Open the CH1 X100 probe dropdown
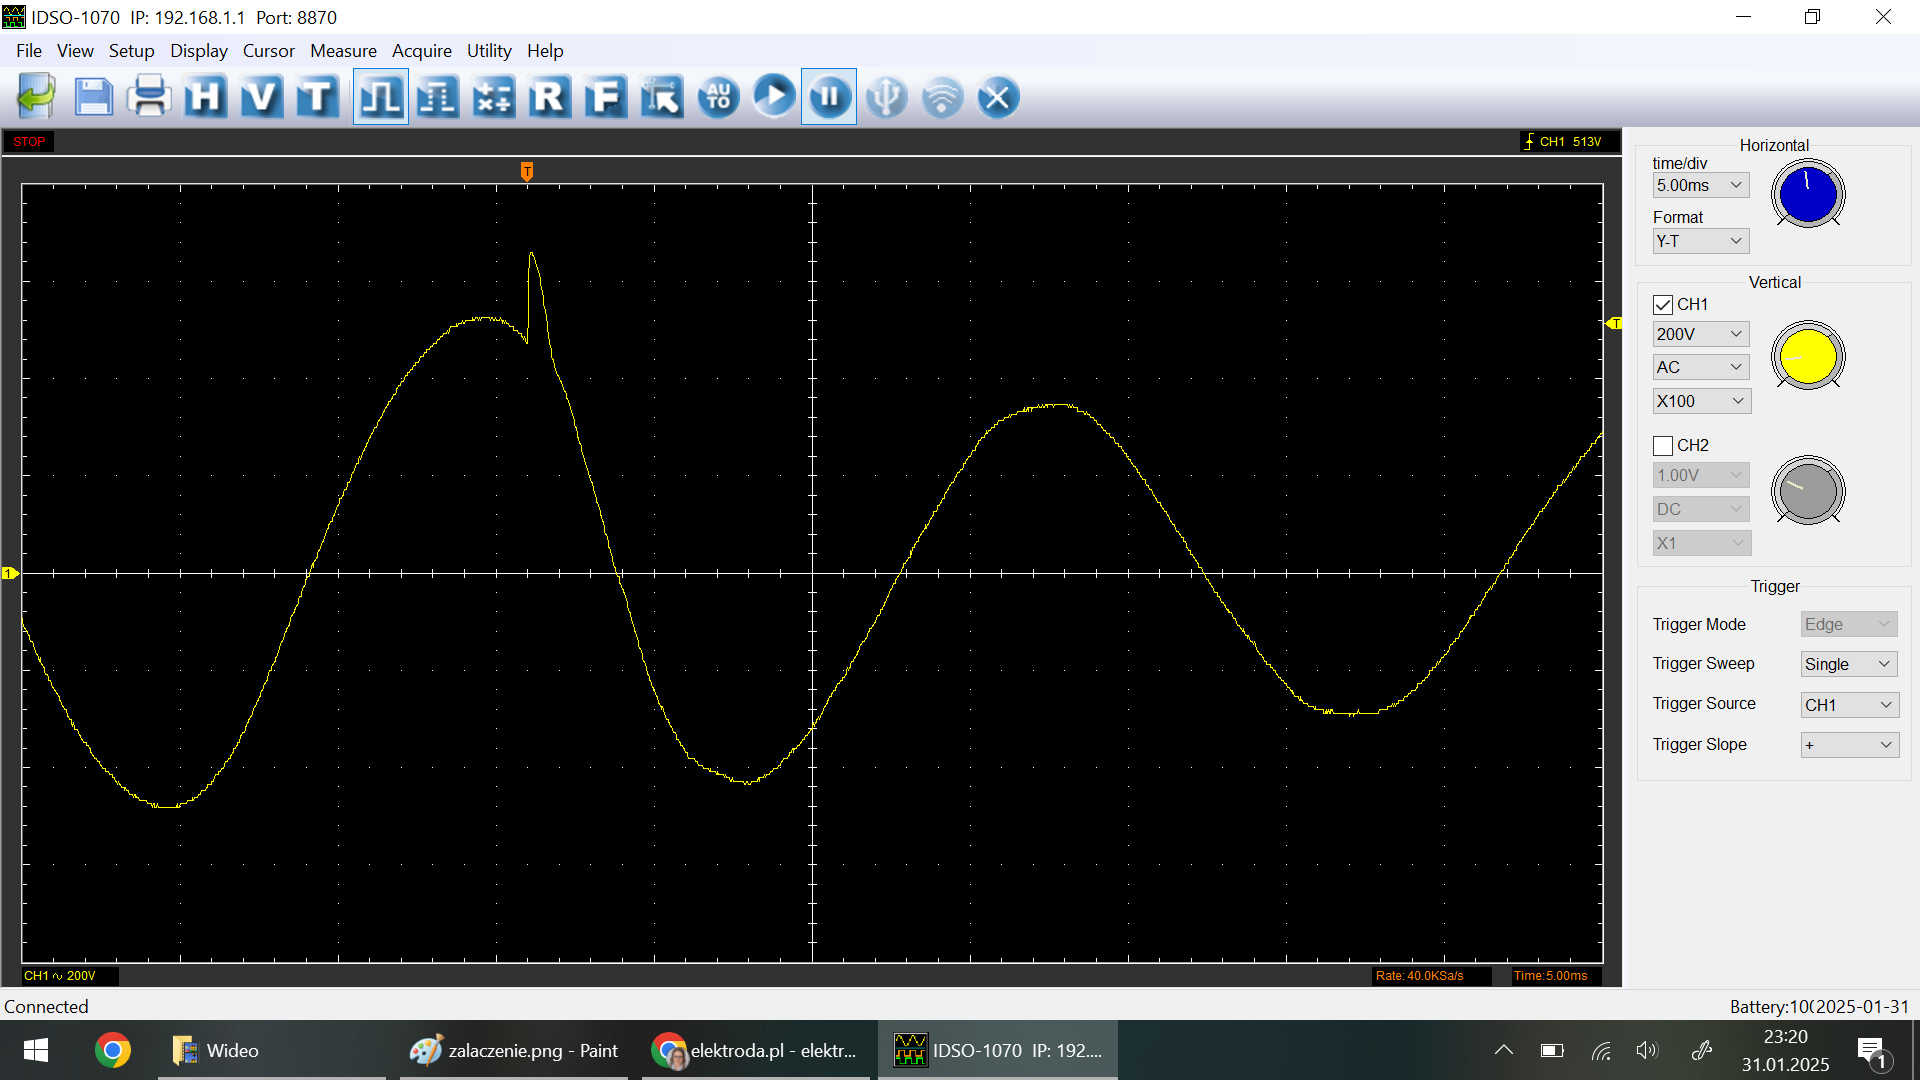1920x1080 pixels. click(1701, 401)
